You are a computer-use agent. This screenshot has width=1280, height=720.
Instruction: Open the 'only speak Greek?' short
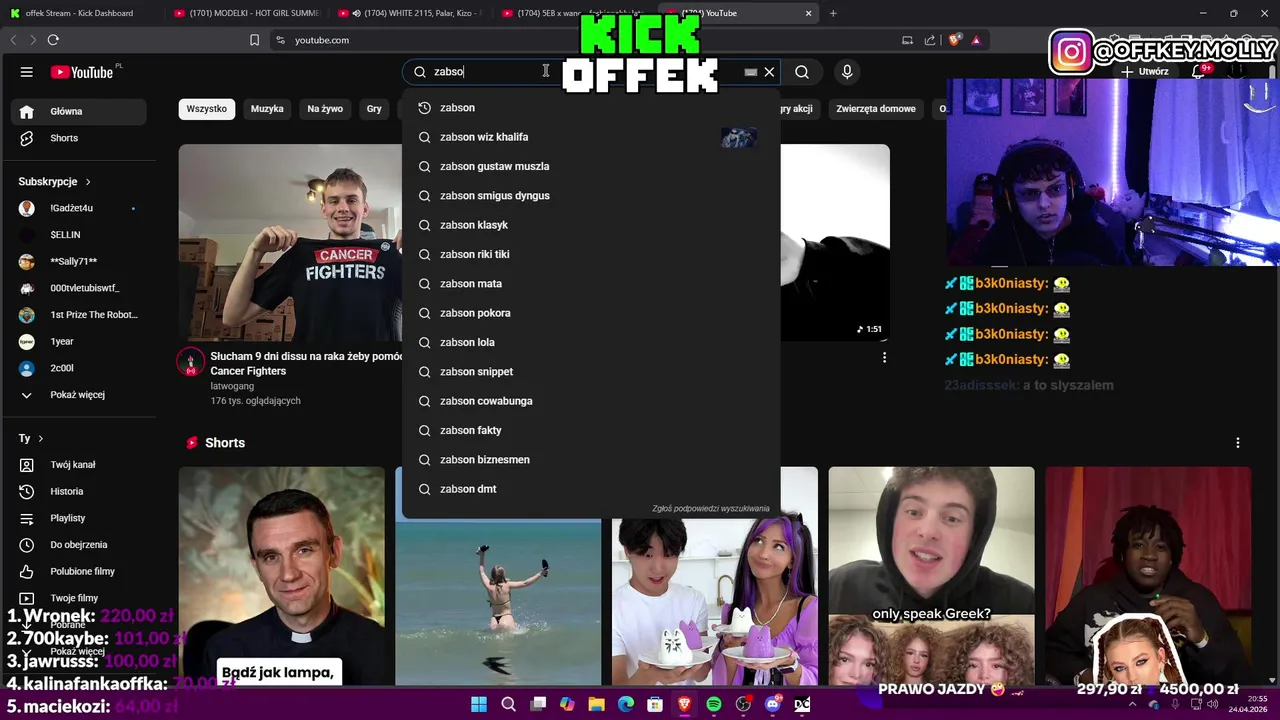pos(931,576)
